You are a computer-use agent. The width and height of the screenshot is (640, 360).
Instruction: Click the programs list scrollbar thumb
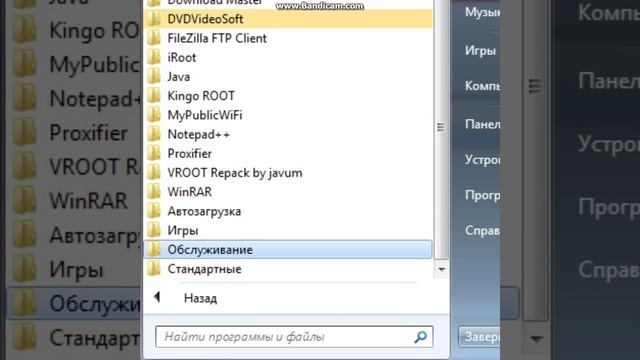441,129
